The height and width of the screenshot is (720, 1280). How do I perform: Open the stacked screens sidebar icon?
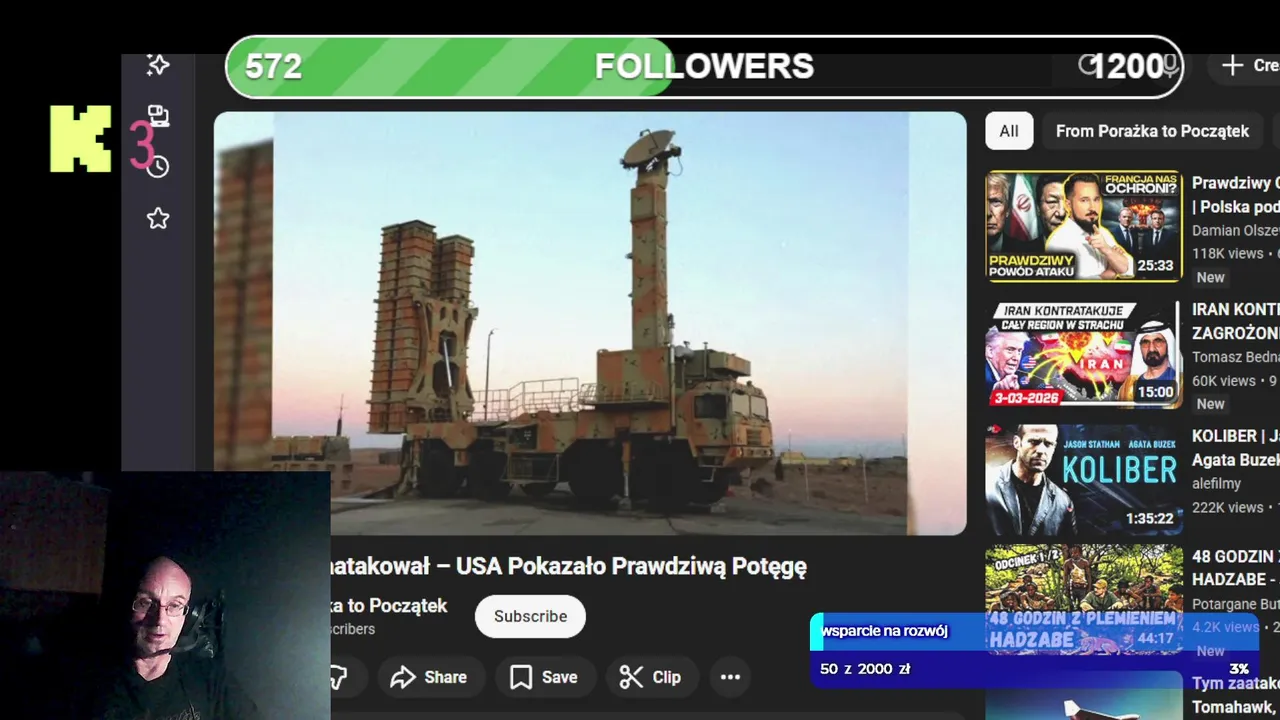[158, 115]
